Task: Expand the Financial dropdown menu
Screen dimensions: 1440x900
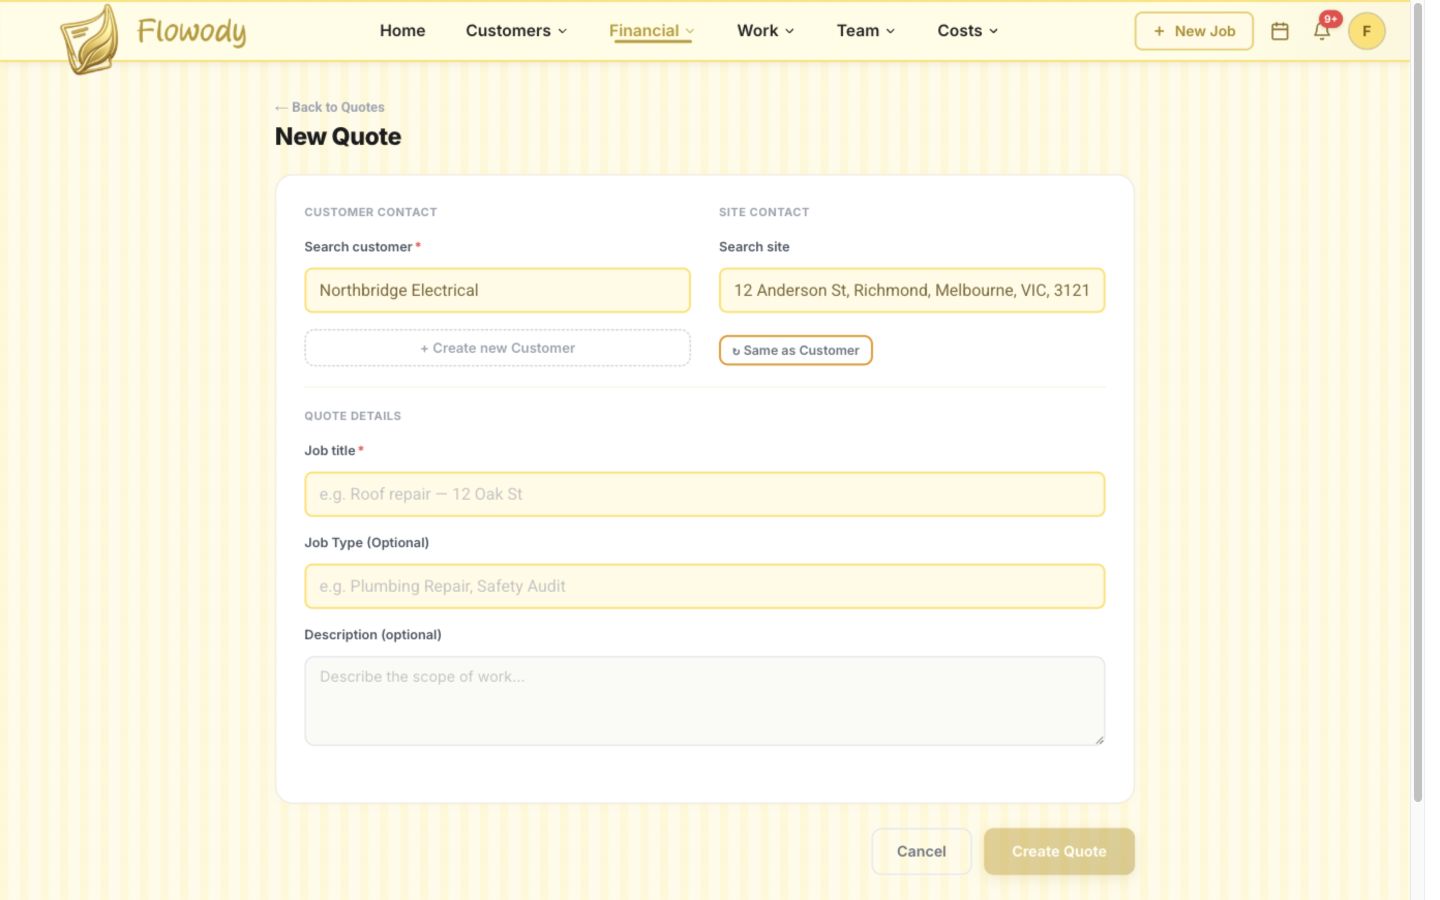Action: point(651,31)
